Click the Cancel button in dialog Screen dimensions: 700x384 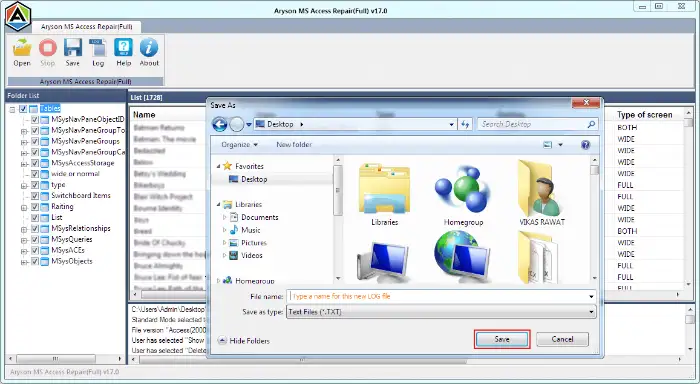[x=562, y=339]
